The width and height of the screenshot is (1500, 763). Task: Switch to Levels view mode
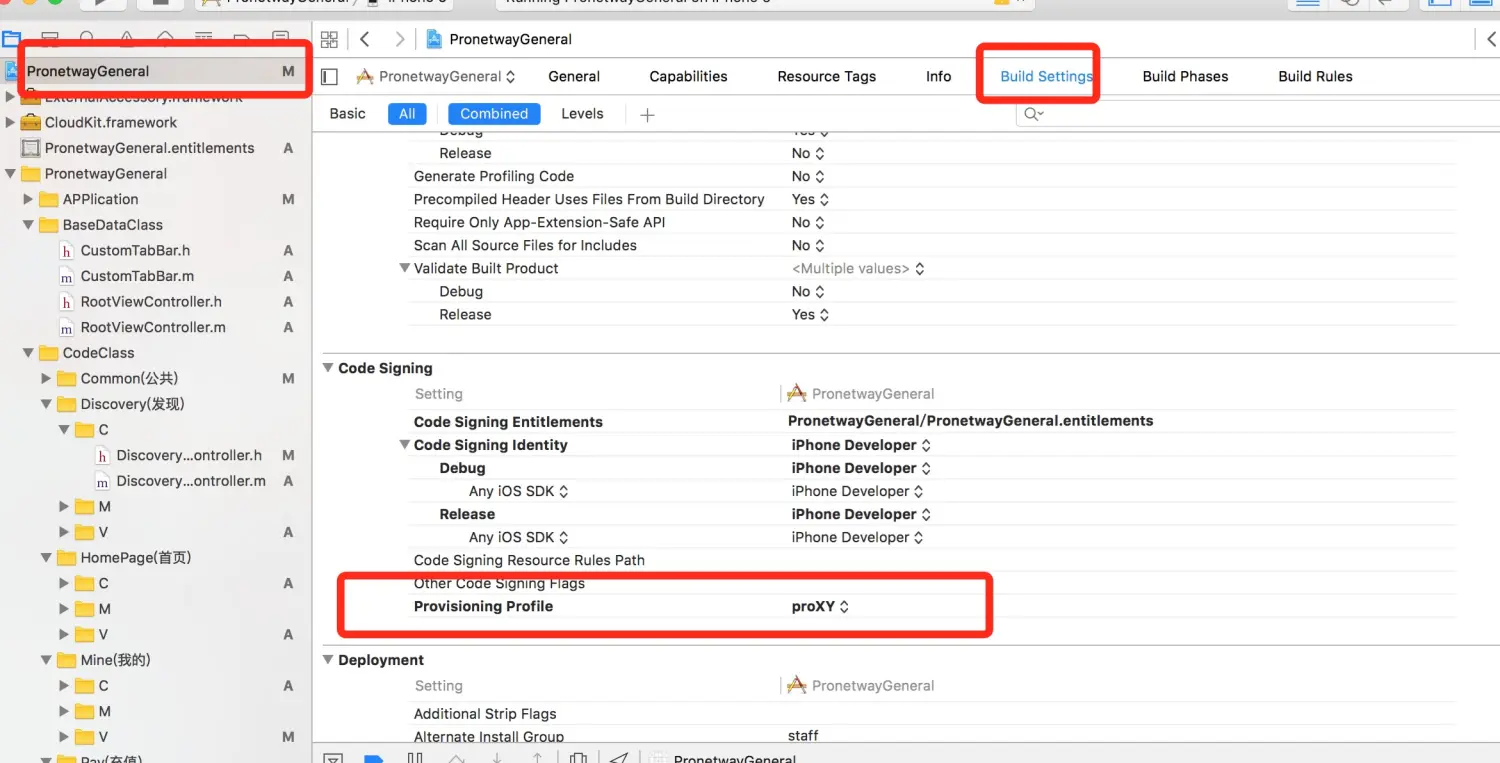[x=582, y=114]
